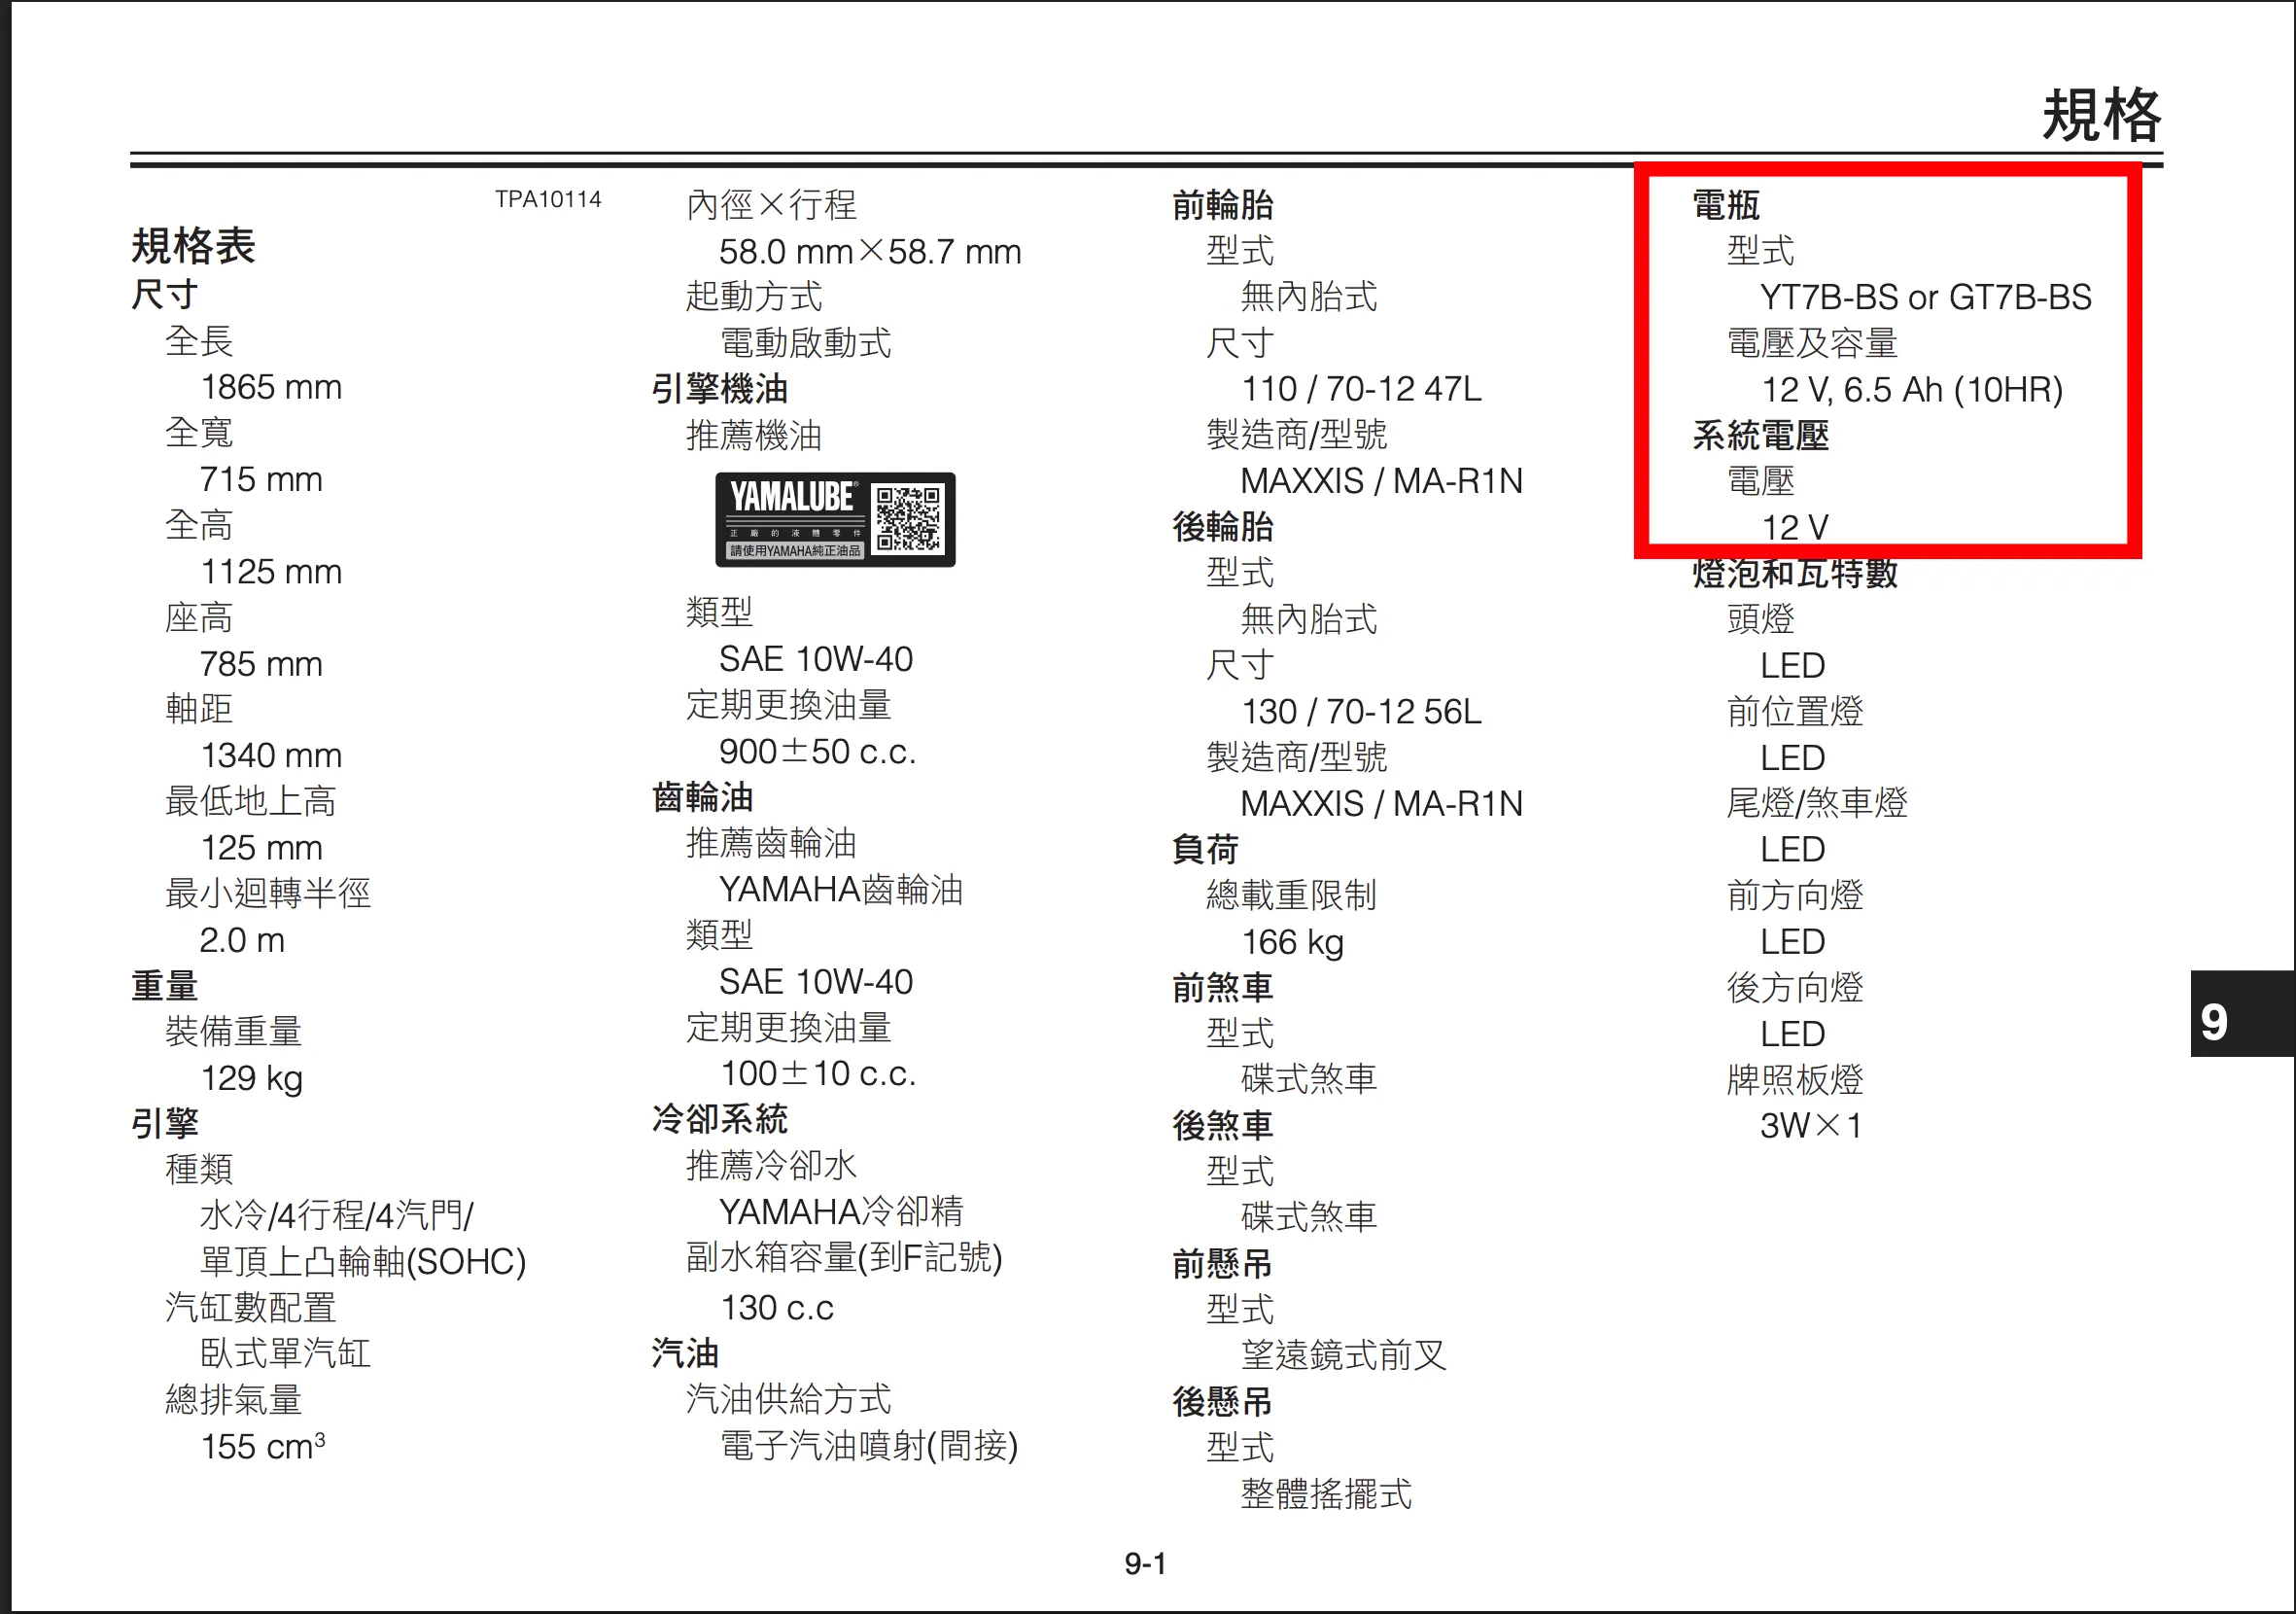Click the 單頂上凸輪軸(SOHC) engine type text
The height and width of the screenshot is (1614, 2296).
tap(363, 1262)
